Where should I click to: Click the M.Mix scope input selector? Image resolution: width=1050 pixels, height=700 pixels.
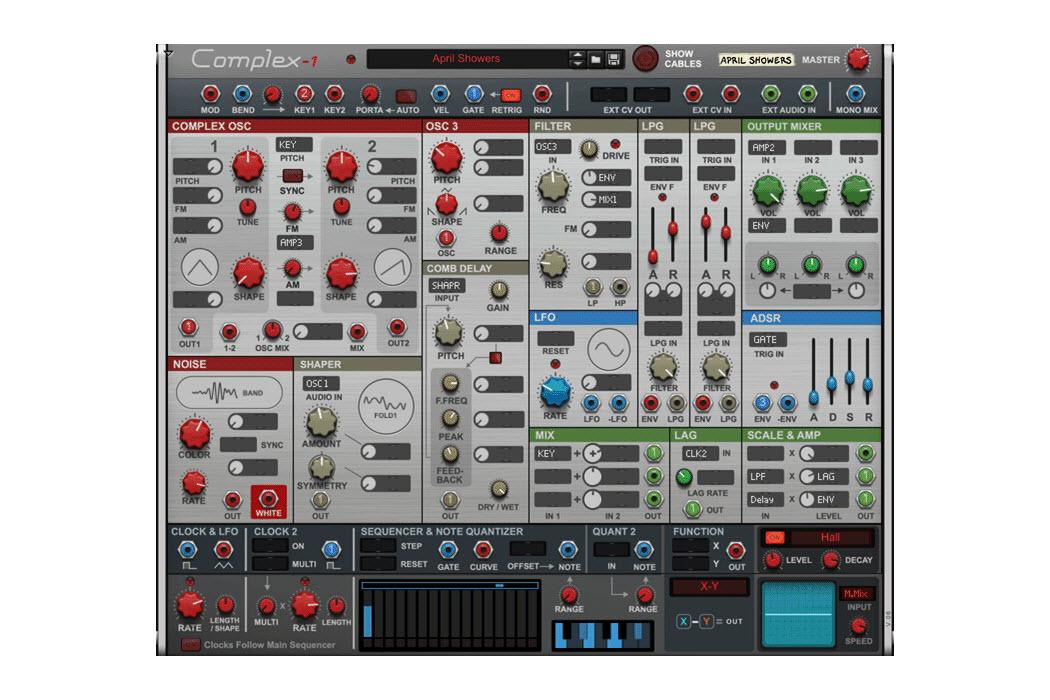(x=856, y=593)
